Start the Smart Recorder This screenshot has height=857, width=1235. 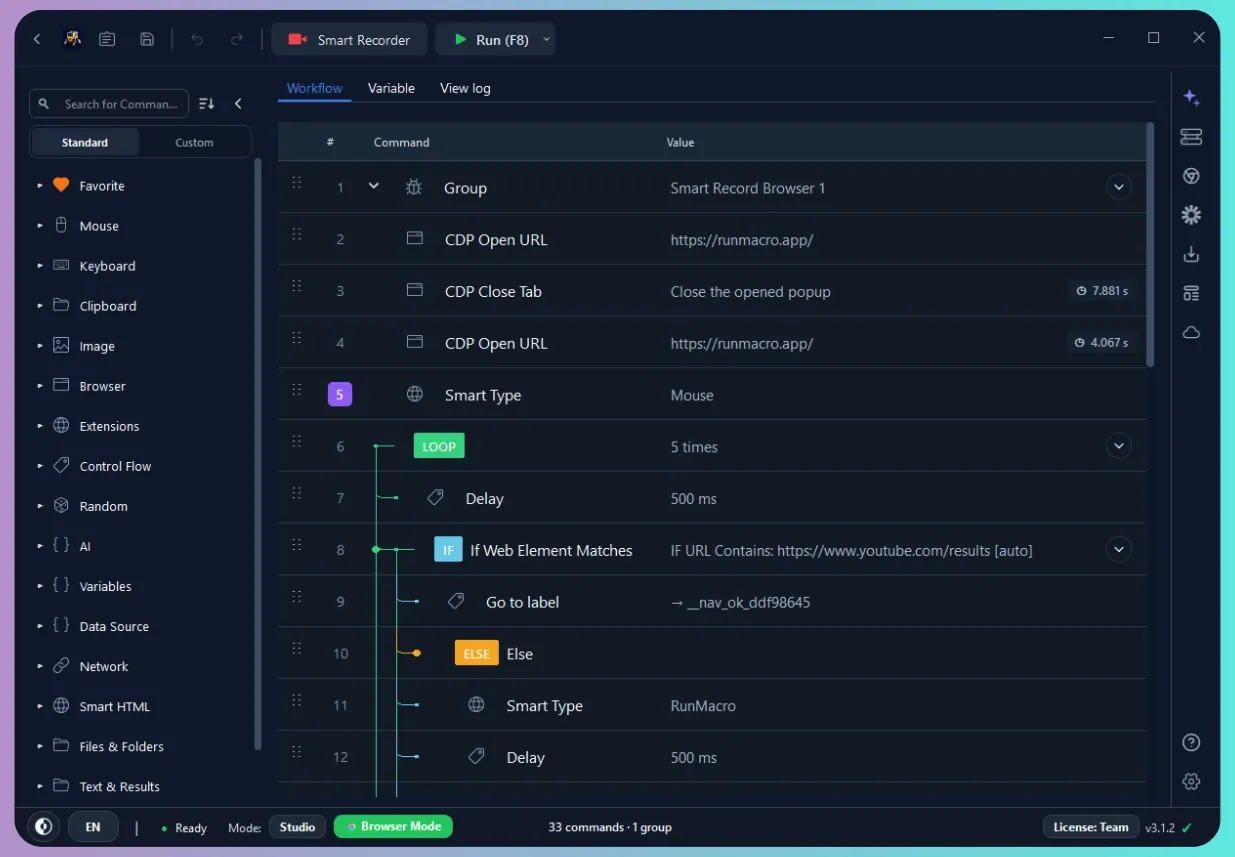coord(349,40)
